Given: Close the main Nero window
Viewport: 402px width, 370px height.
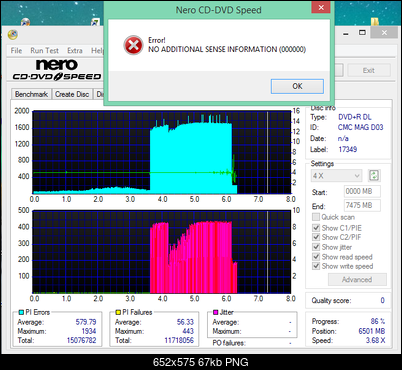Looking at the screenshot, I should click(384, 32).
